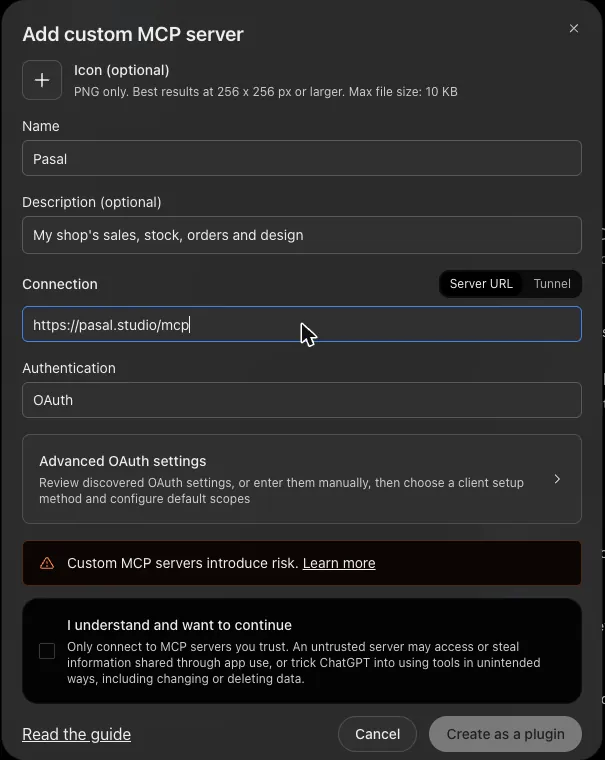The image size is (605, 760).
Task: Click the Name field containing Pasal
Action: (302, 158)
